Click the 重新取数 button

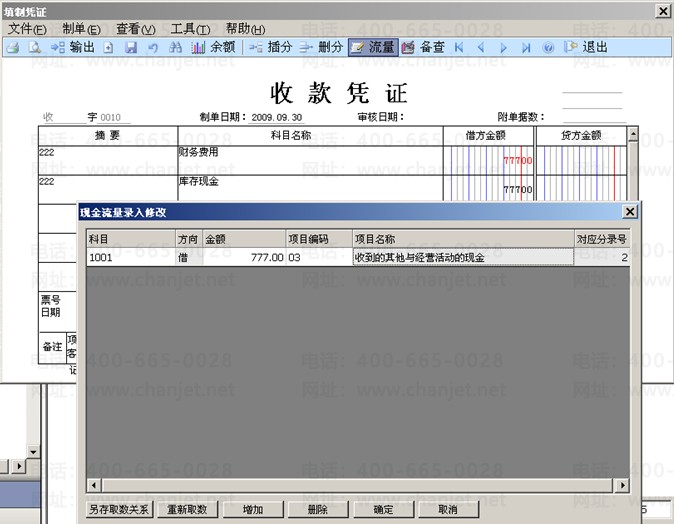tap(187, 509)
